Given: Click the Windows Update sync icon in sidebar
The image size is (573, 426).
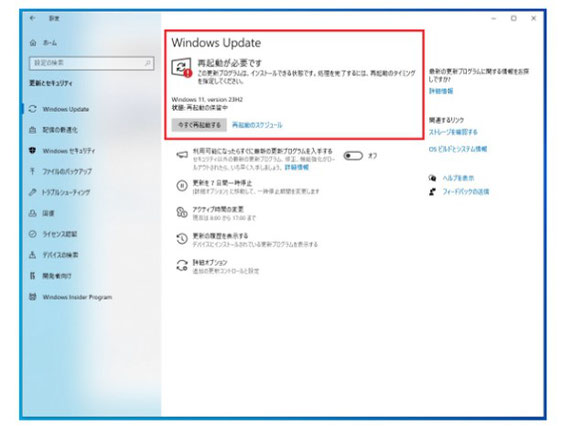Looking at the screenshot, I should [33, 109].
